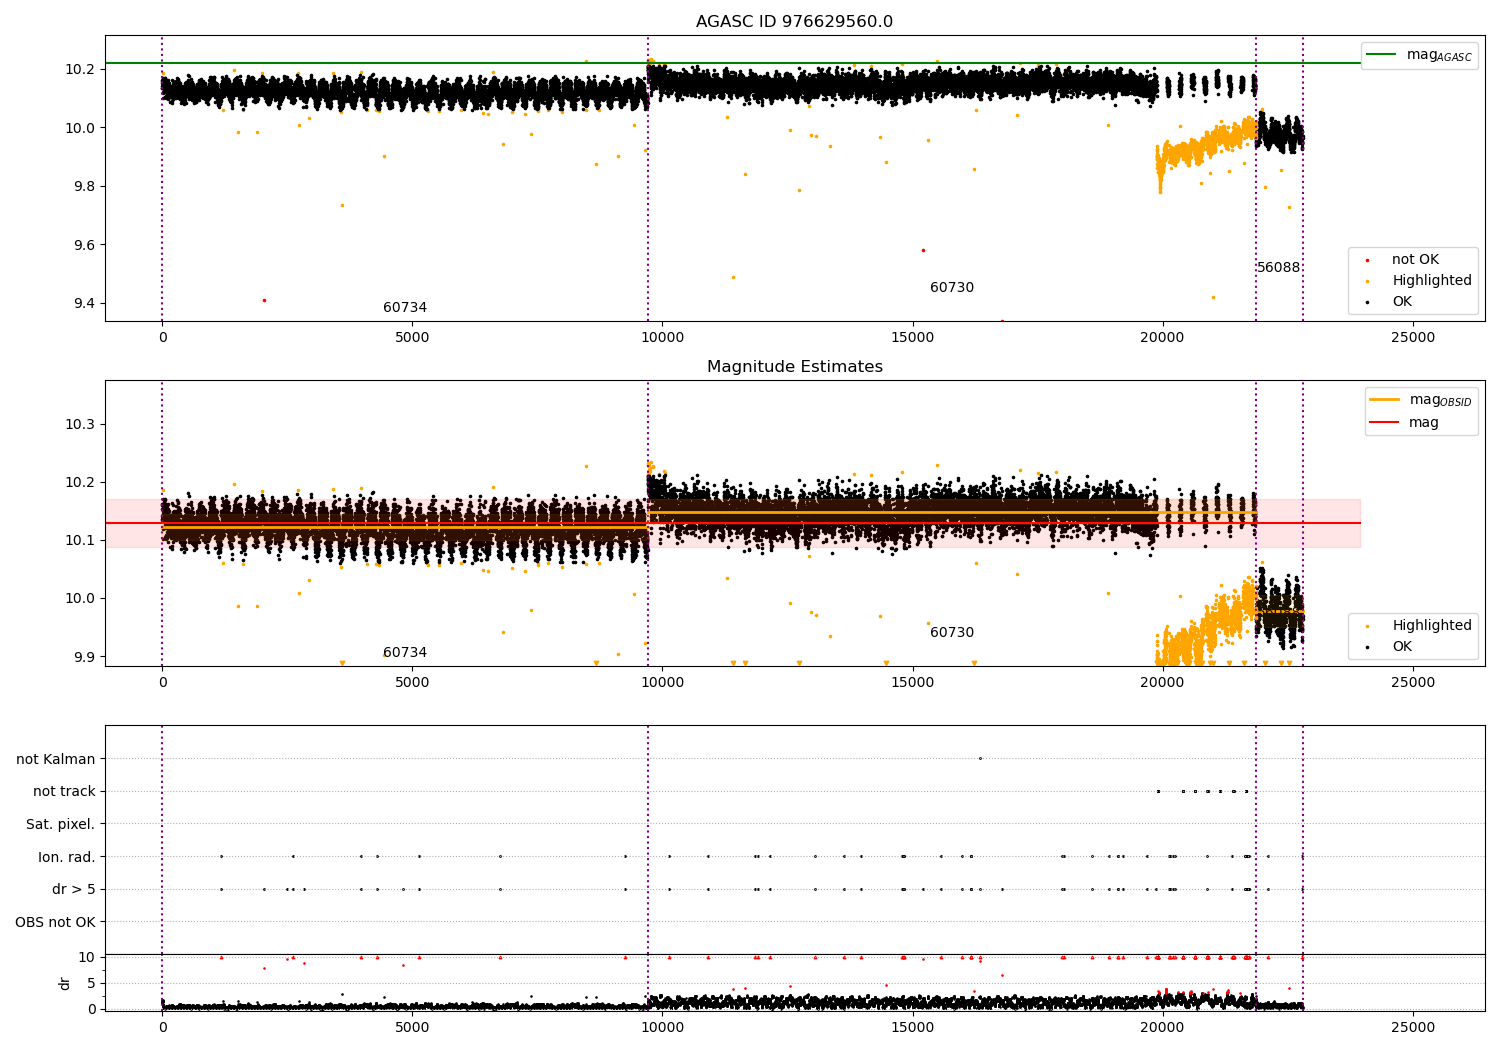The image size is (1500, 1050).
Task: Click the "Ion. rad." row label
Action: 67,857
